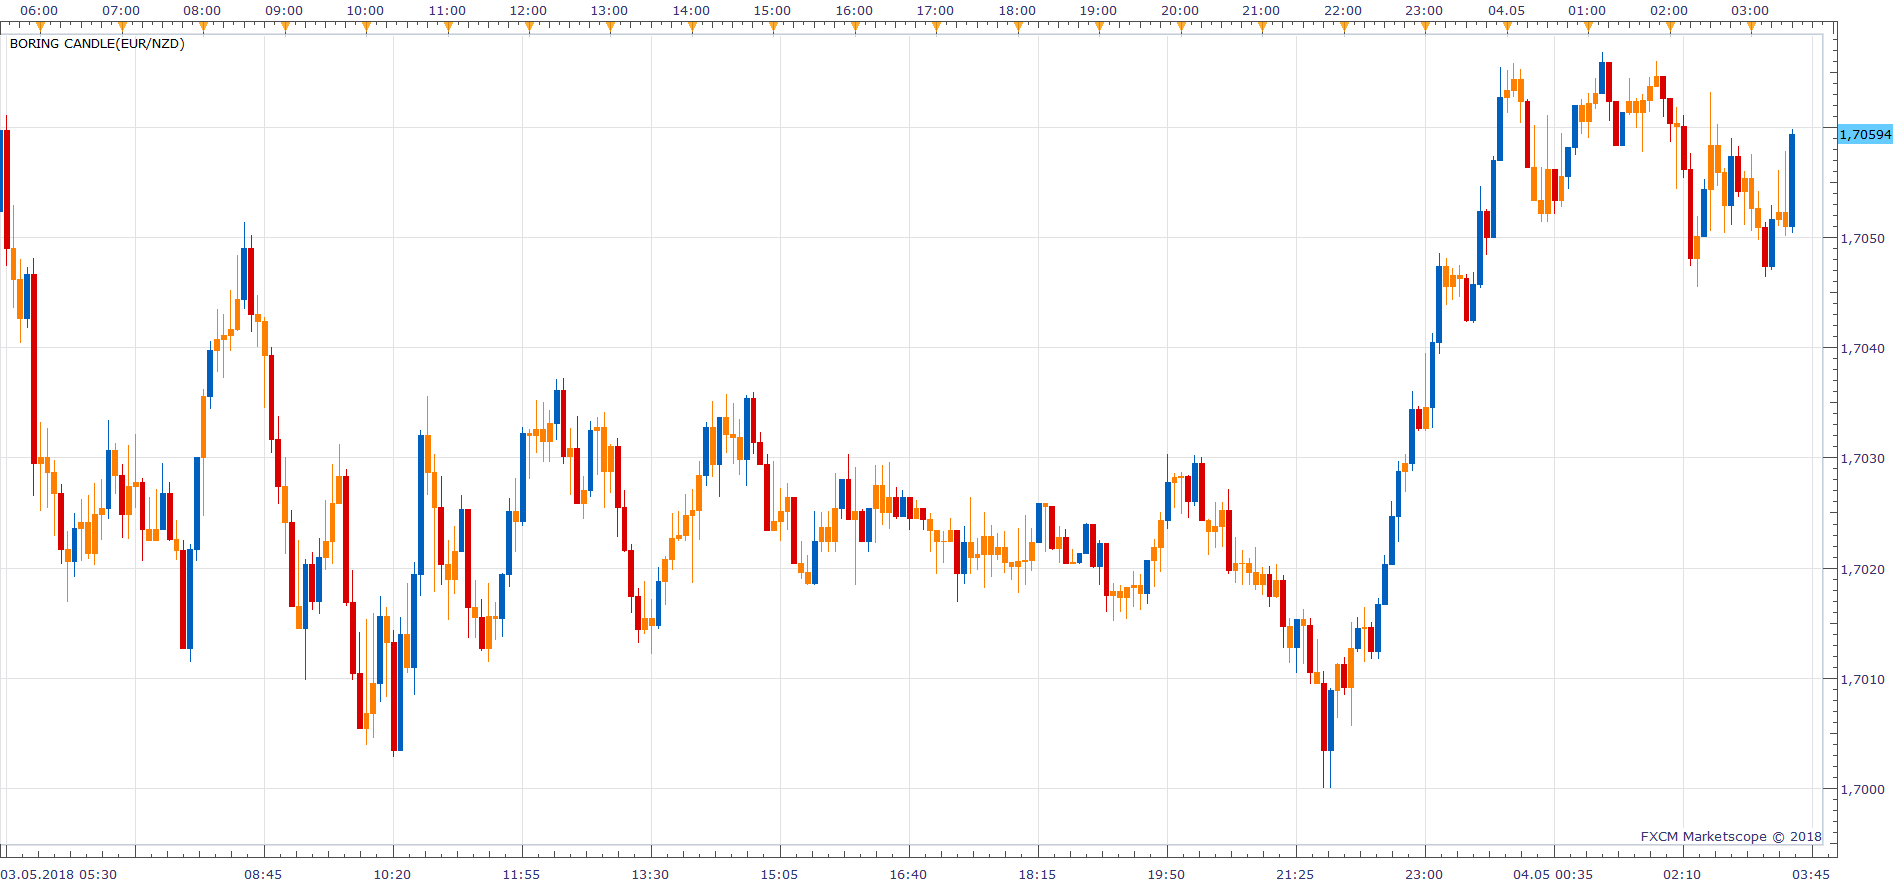The width and height of the screenshot is (1903, 887).
Task: Choose the orange marker under 18:00
Action: 1018,27
